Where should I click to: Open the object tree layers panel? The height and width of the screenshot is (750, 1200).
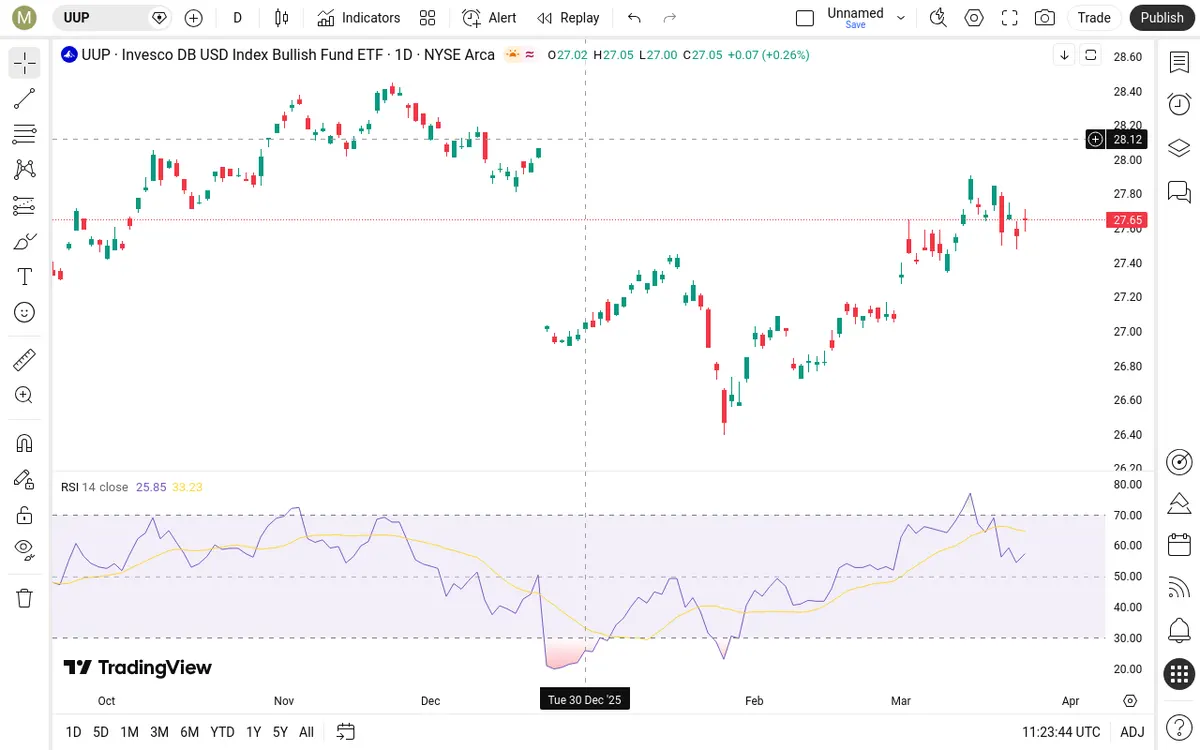pyautogui.click(x=1179, y=148)
